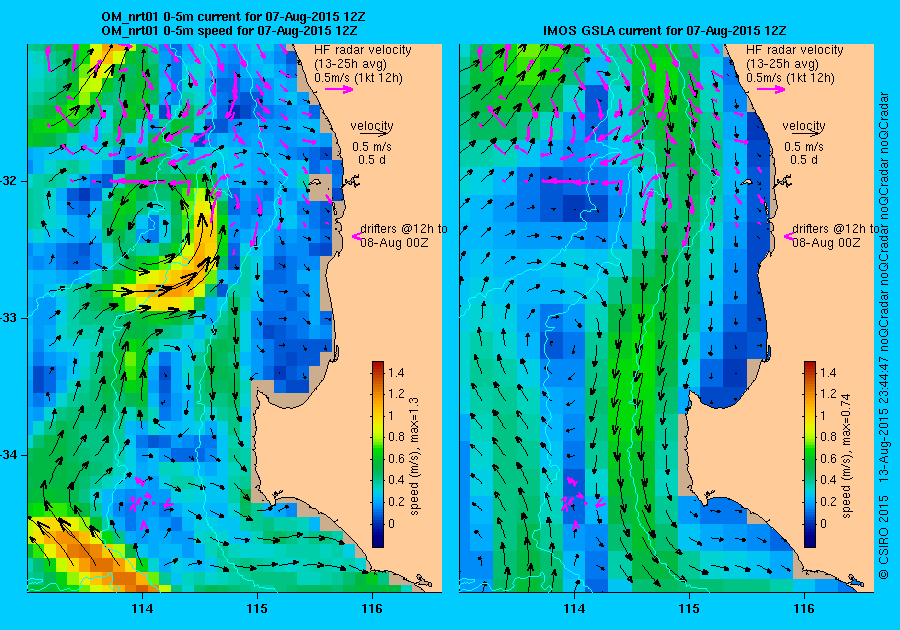The image size is (900, 630).
Task: Click the '0' tick on IMOS GSLA colorbar
Action: (x=824, y=523)
